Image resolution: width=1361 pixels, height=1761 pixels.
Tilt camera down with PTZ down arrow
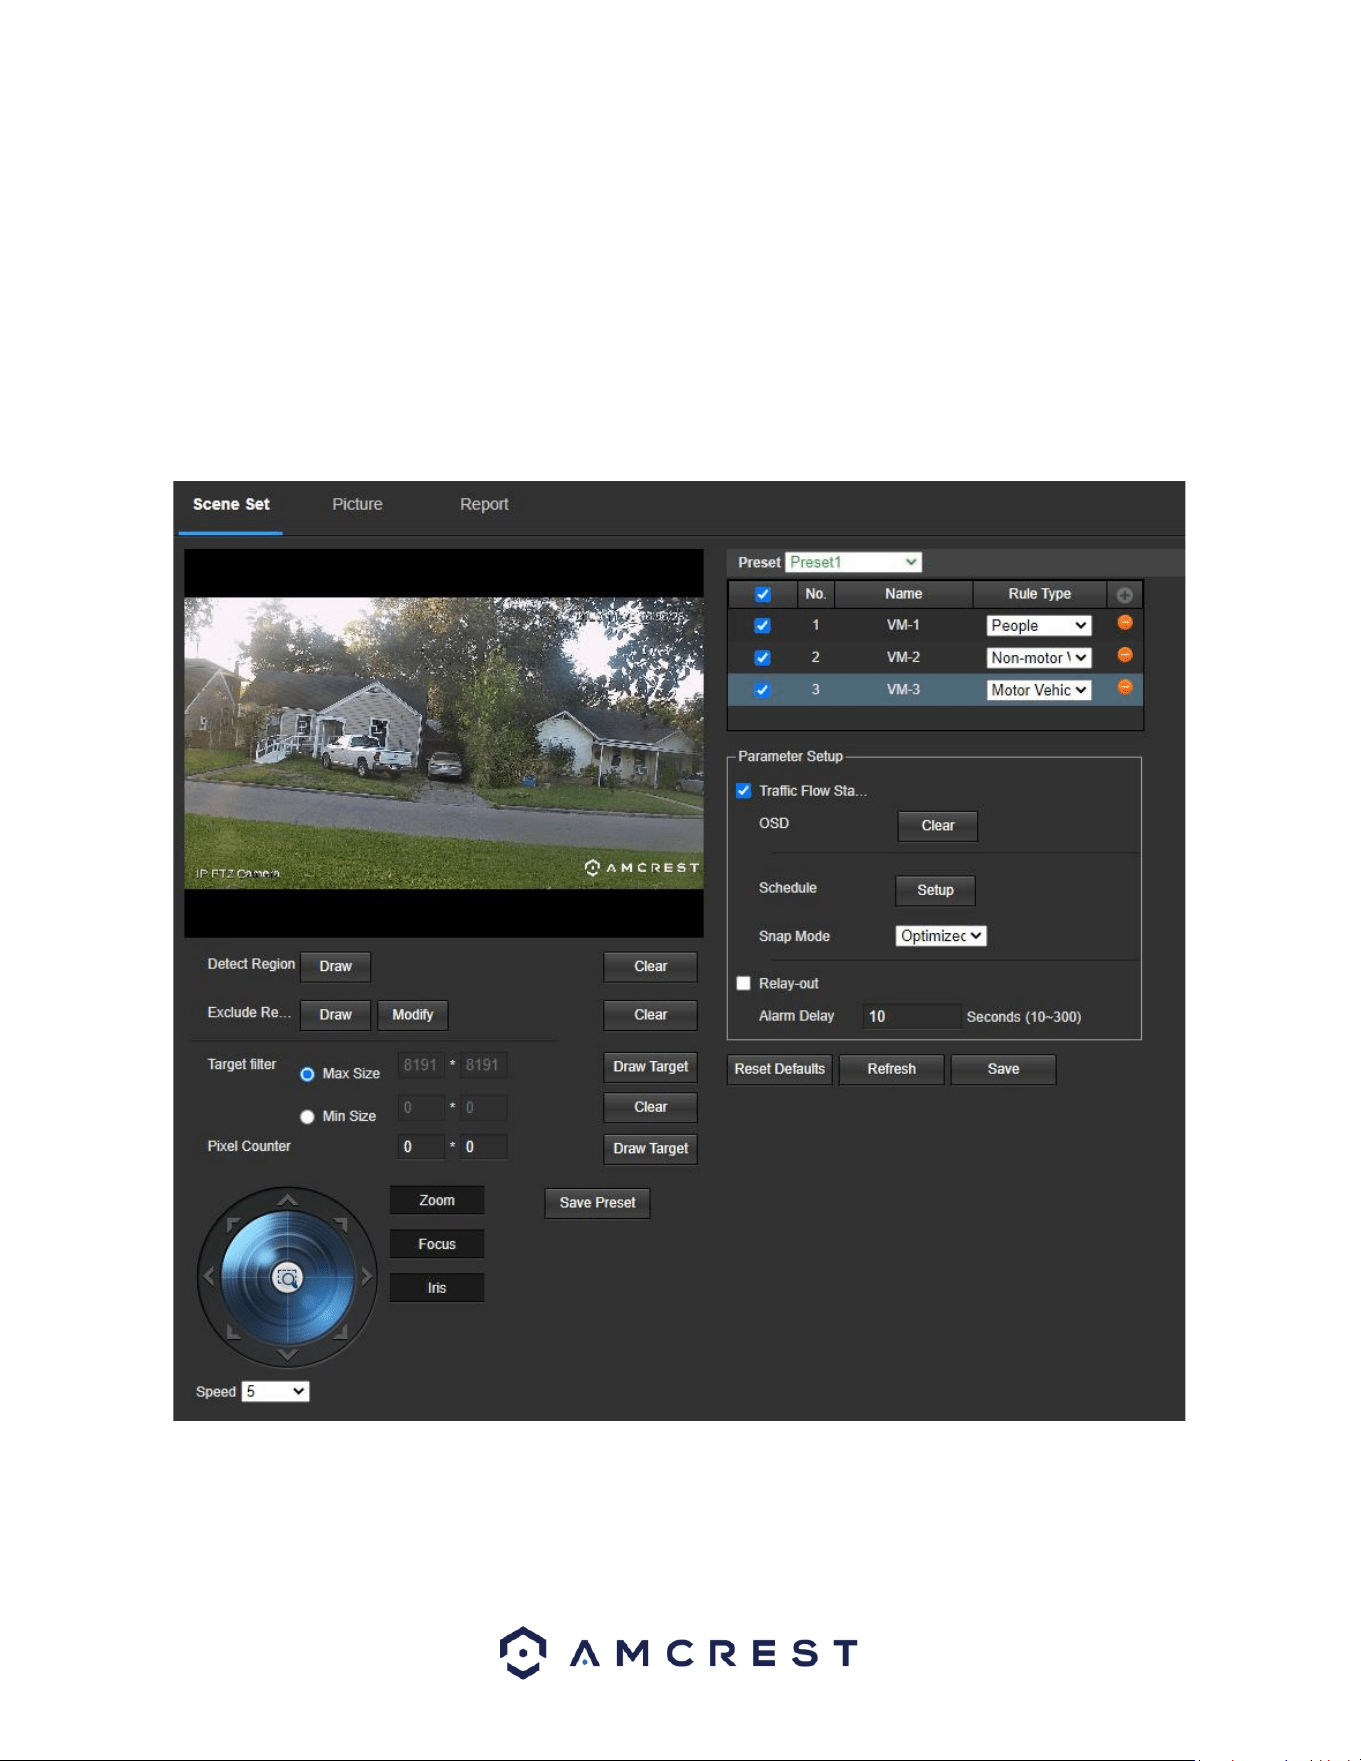point(288,1354)
